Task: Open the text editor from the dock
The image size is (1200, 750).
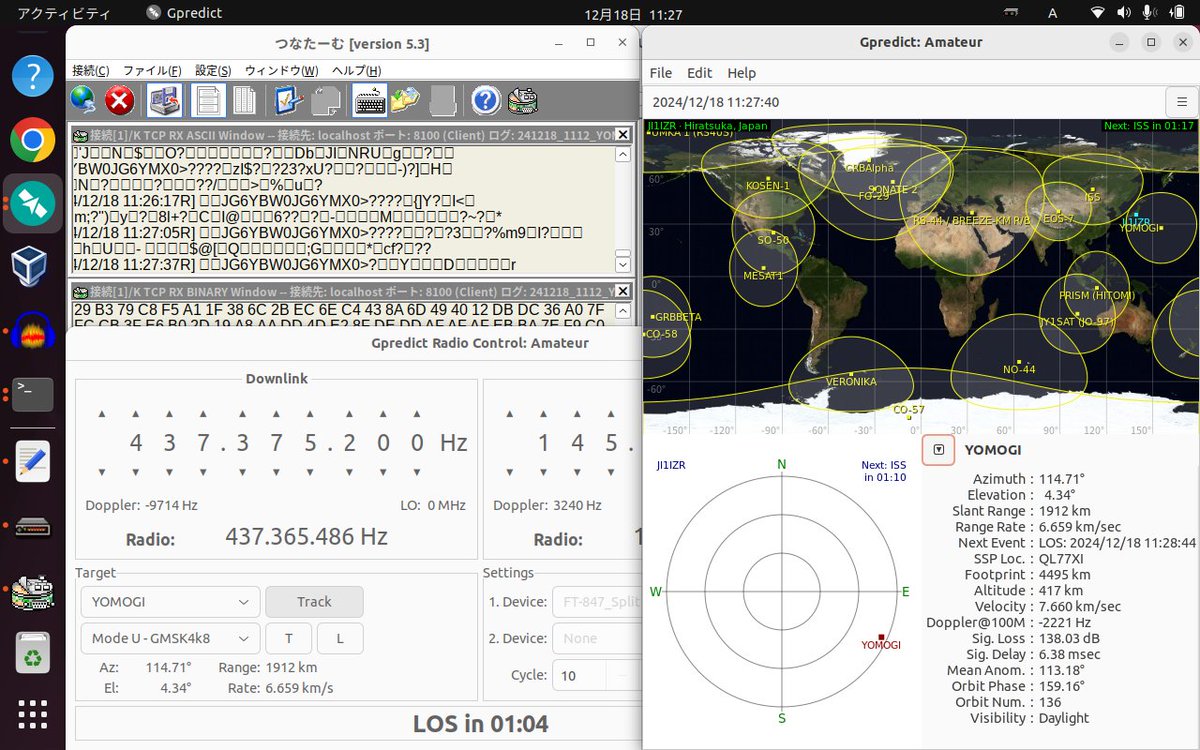Action: [x=33, y=461]
